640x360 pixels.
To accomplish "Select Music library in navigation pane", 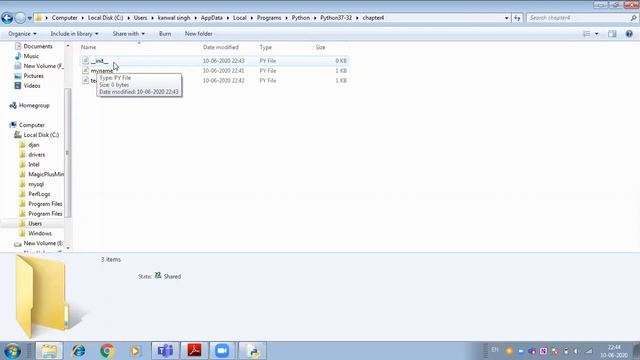I will click(x=31, y=56).
